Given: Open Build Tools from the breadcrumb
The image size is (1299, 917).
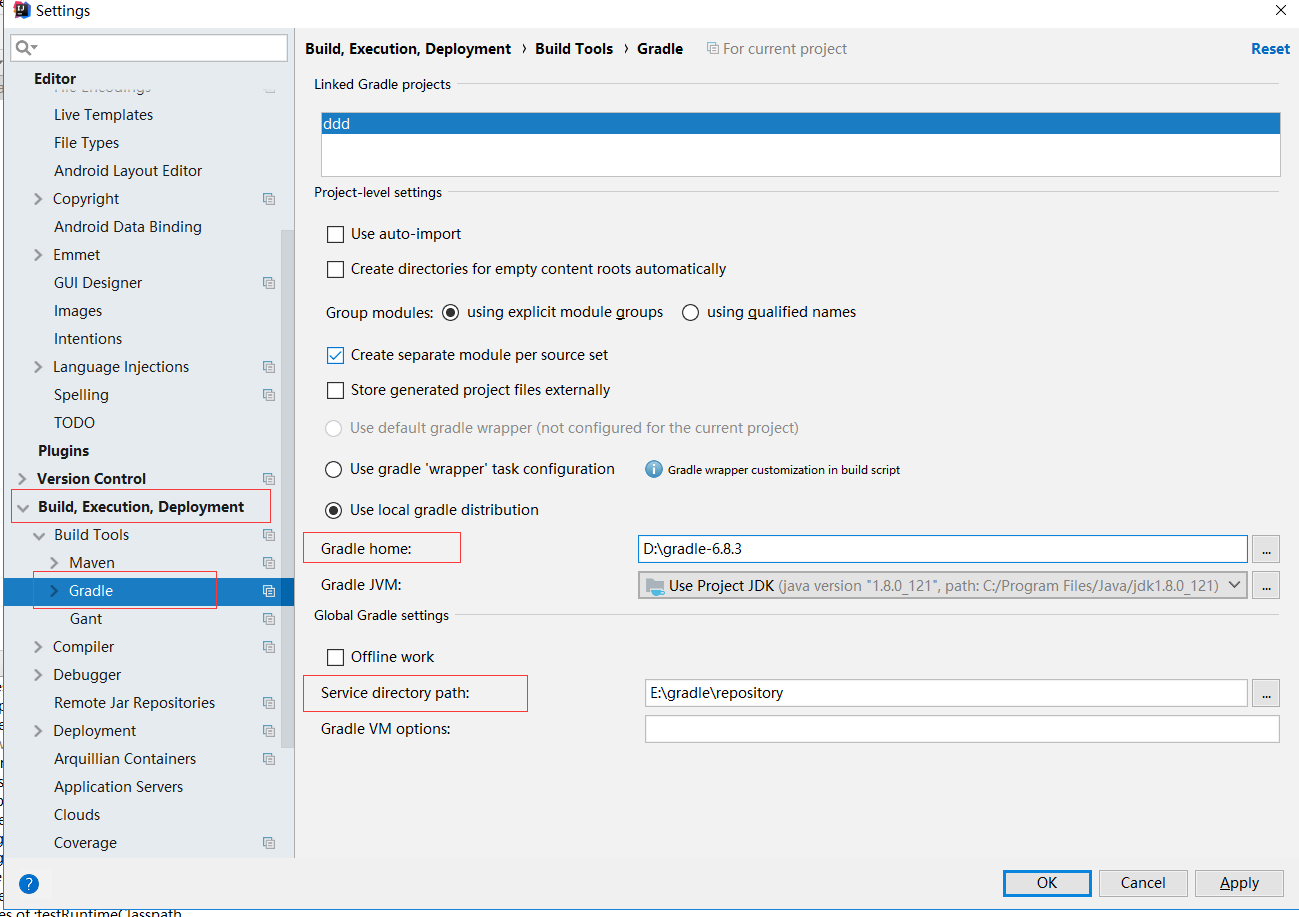Looking at the screenshot, I should pos(574,48).
